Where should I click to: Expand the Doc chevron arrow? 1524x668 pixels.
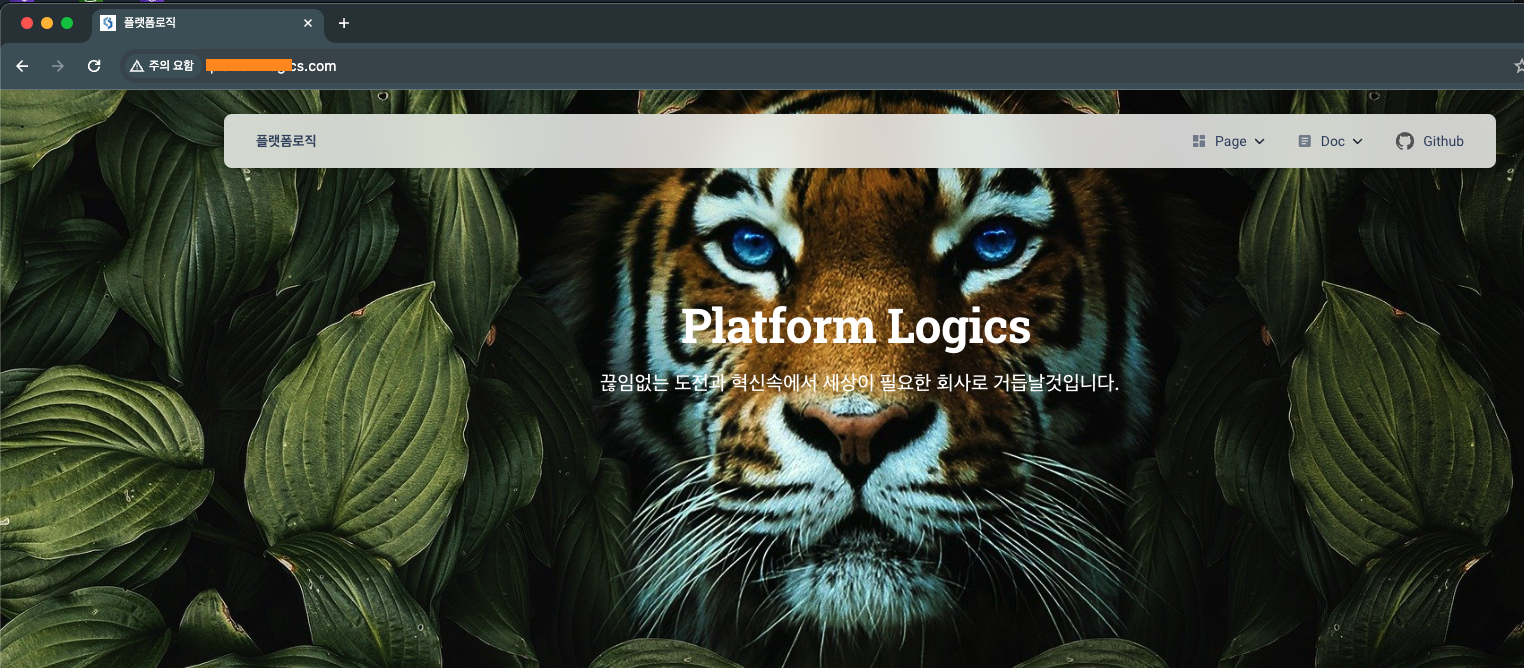1357,142
